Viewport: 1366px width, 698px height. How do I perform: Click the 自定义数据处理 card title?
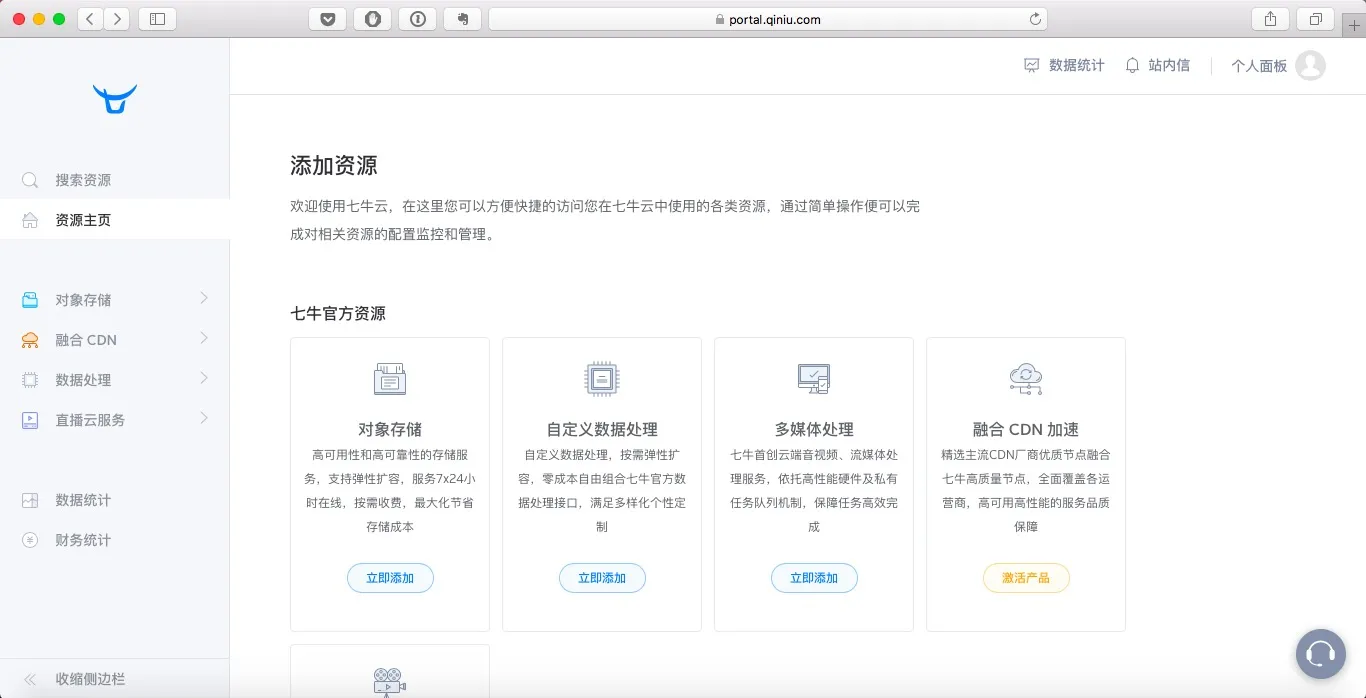(x=602, y=429)
